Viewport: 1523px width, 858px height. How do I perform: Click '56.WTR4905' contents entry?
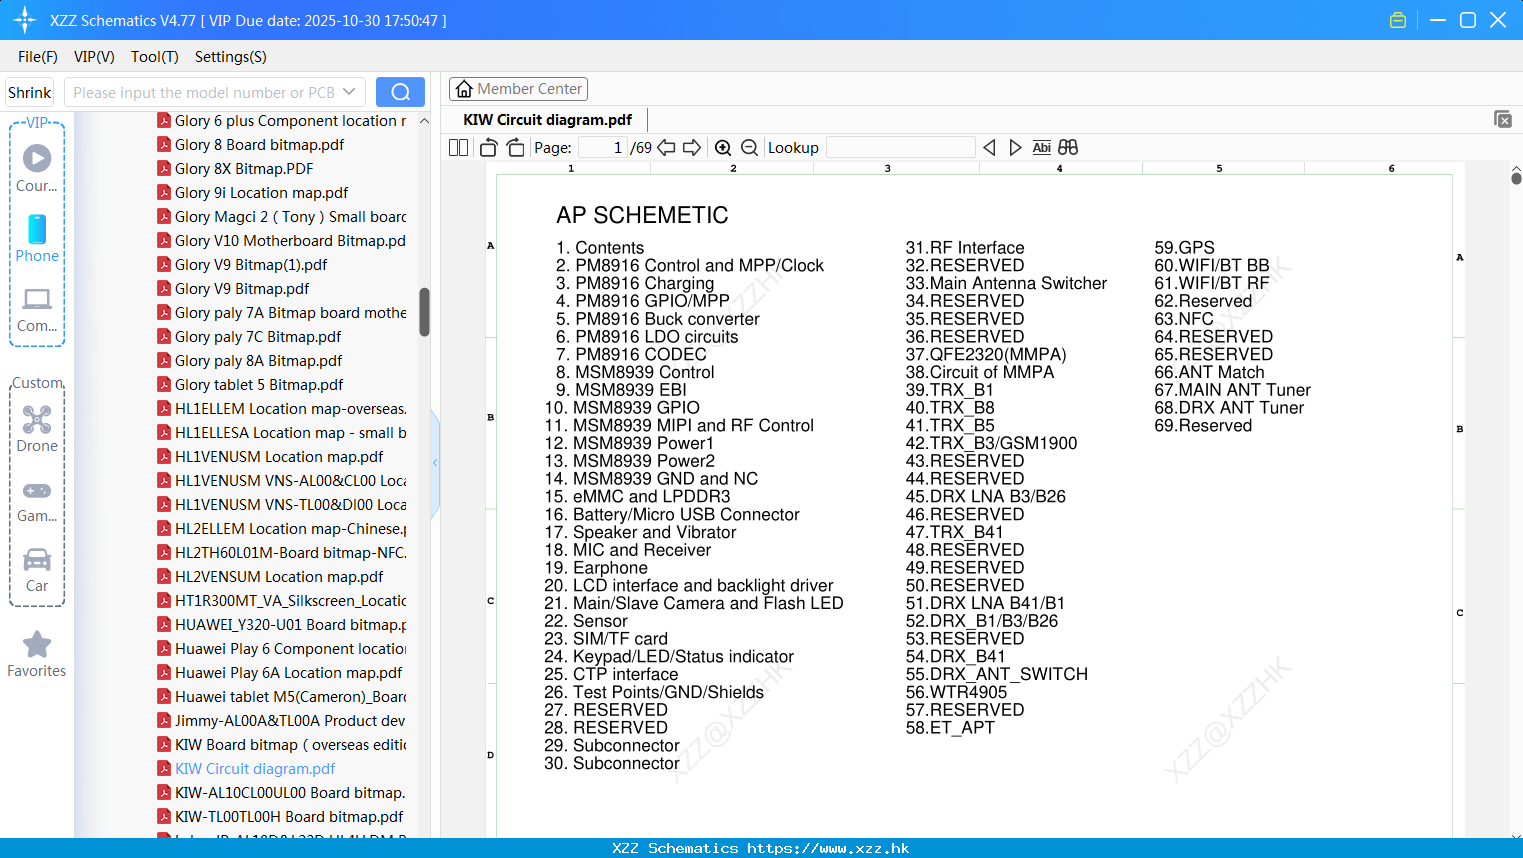coord(956,692)
